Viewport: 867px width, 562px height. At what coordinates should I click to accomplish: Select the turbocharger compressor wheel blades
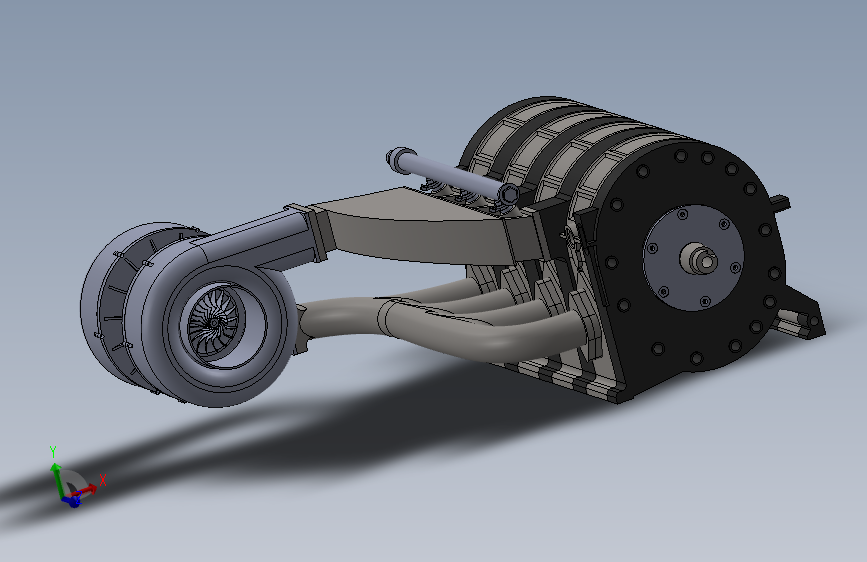(x=213, y=323)
